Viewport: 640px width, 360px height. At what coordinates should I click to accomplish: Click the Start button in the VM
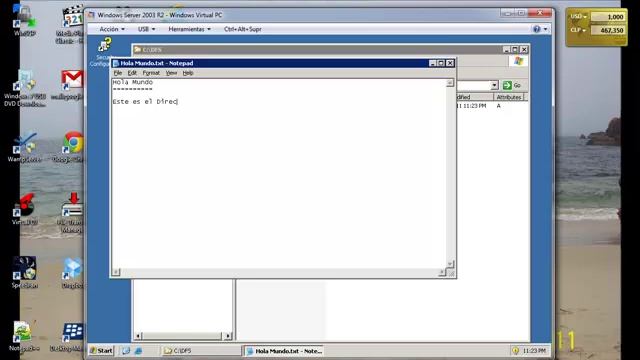(x=101, y=350)
